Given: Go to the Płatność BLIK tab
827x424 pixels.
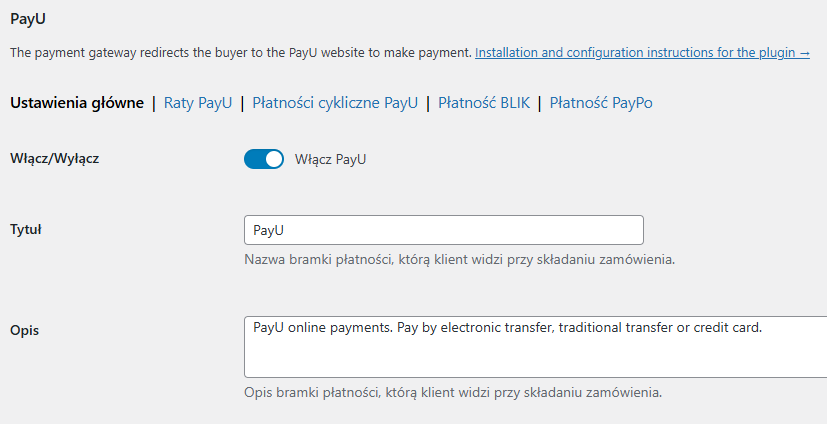Looking at the screenshot, I should (484, 102).
